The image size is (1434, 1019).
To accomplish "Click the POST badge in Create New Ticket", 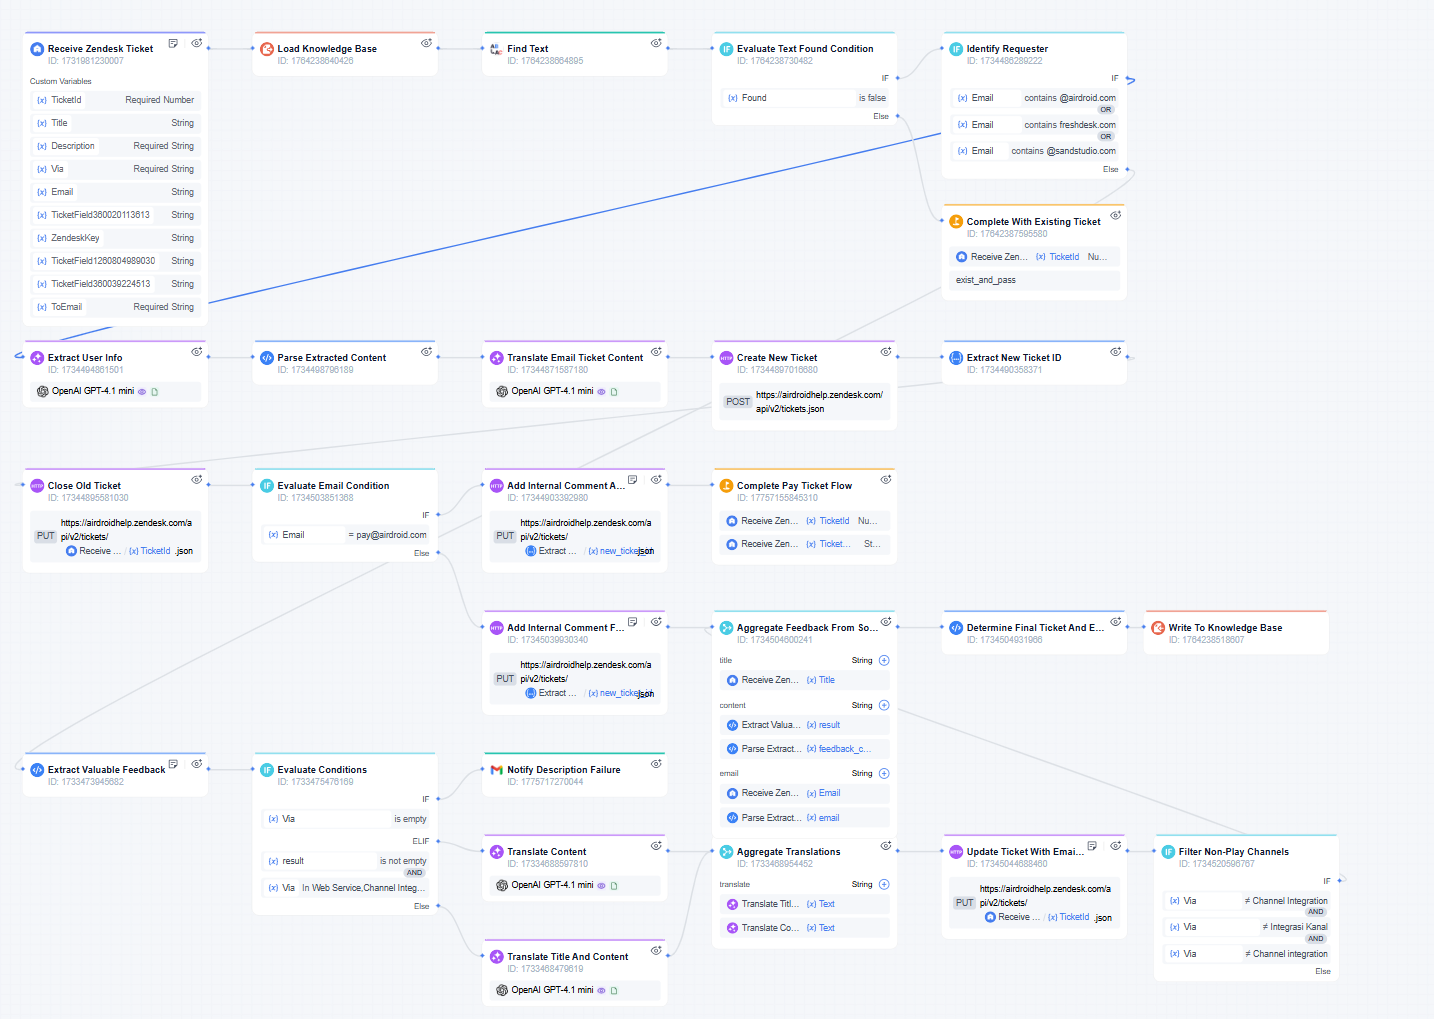I will [737, 402].
